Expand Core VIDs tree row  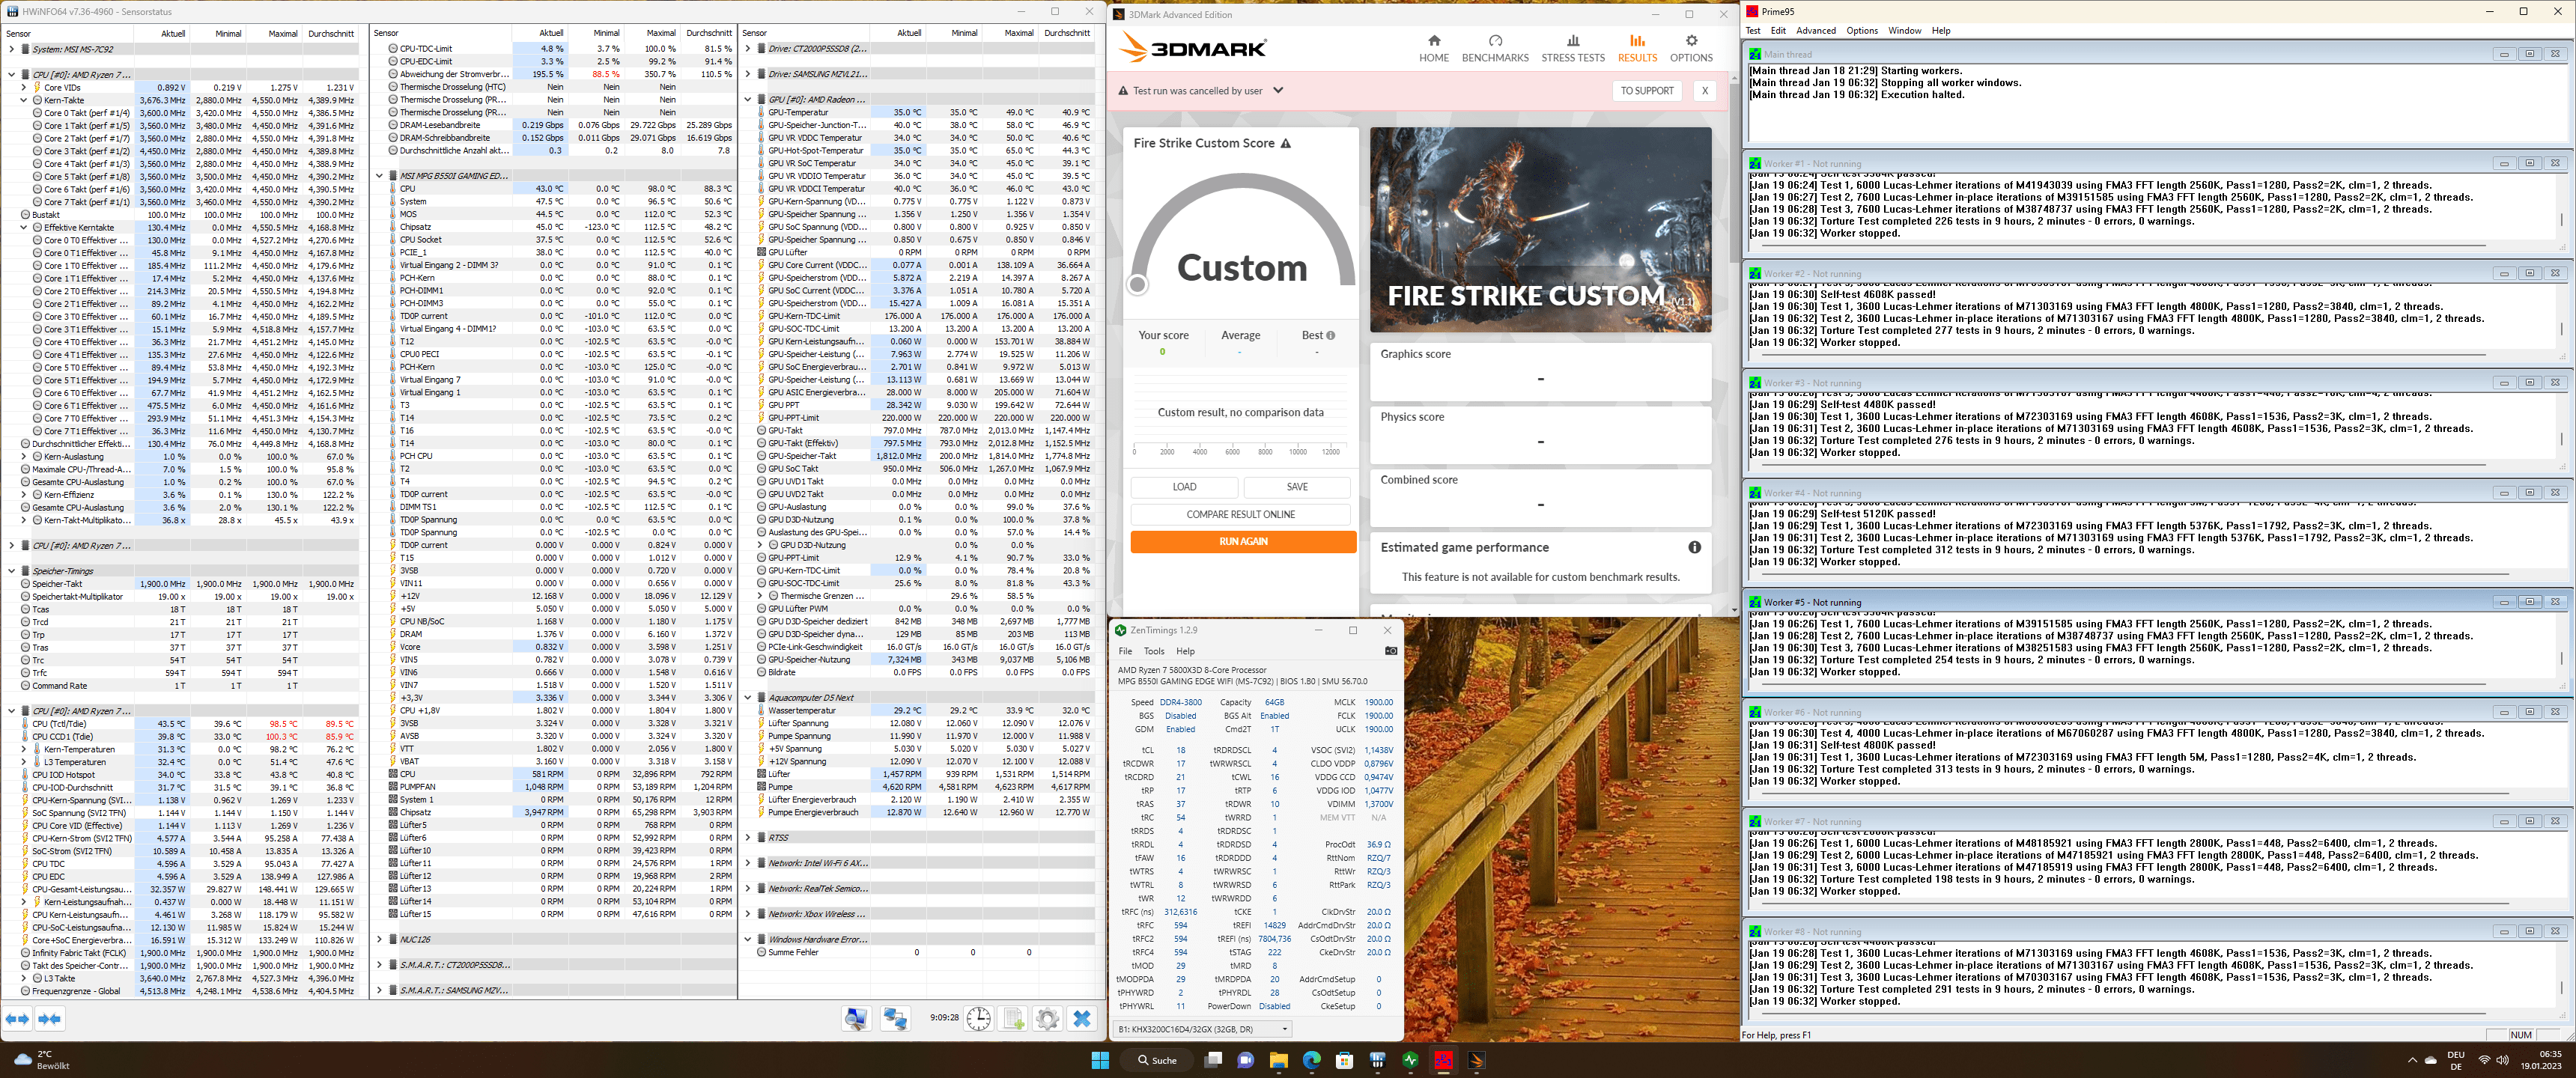[x=24, y=87]
